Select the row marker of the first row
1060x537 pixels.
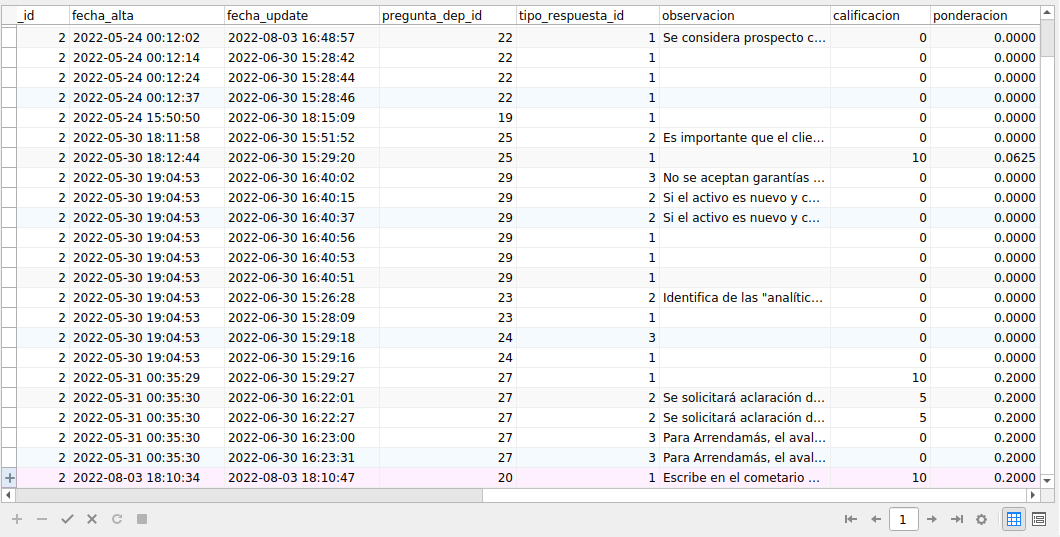tap(9, 37)
